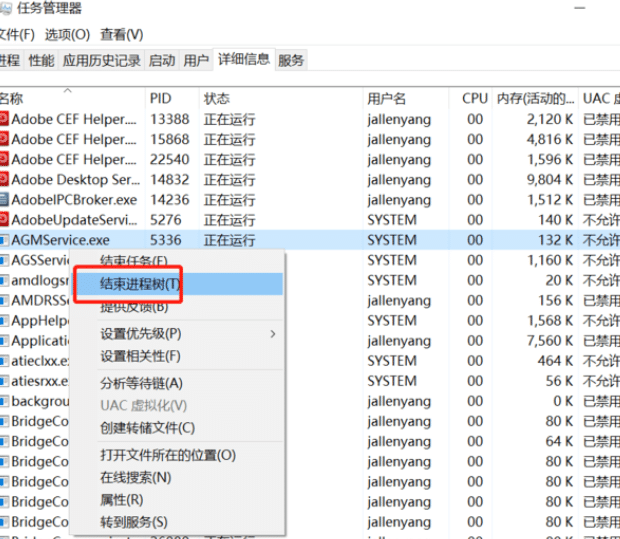The image size is (620, 539).
Task: Select the AdobeUpdateServi... row name
Action: (x=74, y=220)
